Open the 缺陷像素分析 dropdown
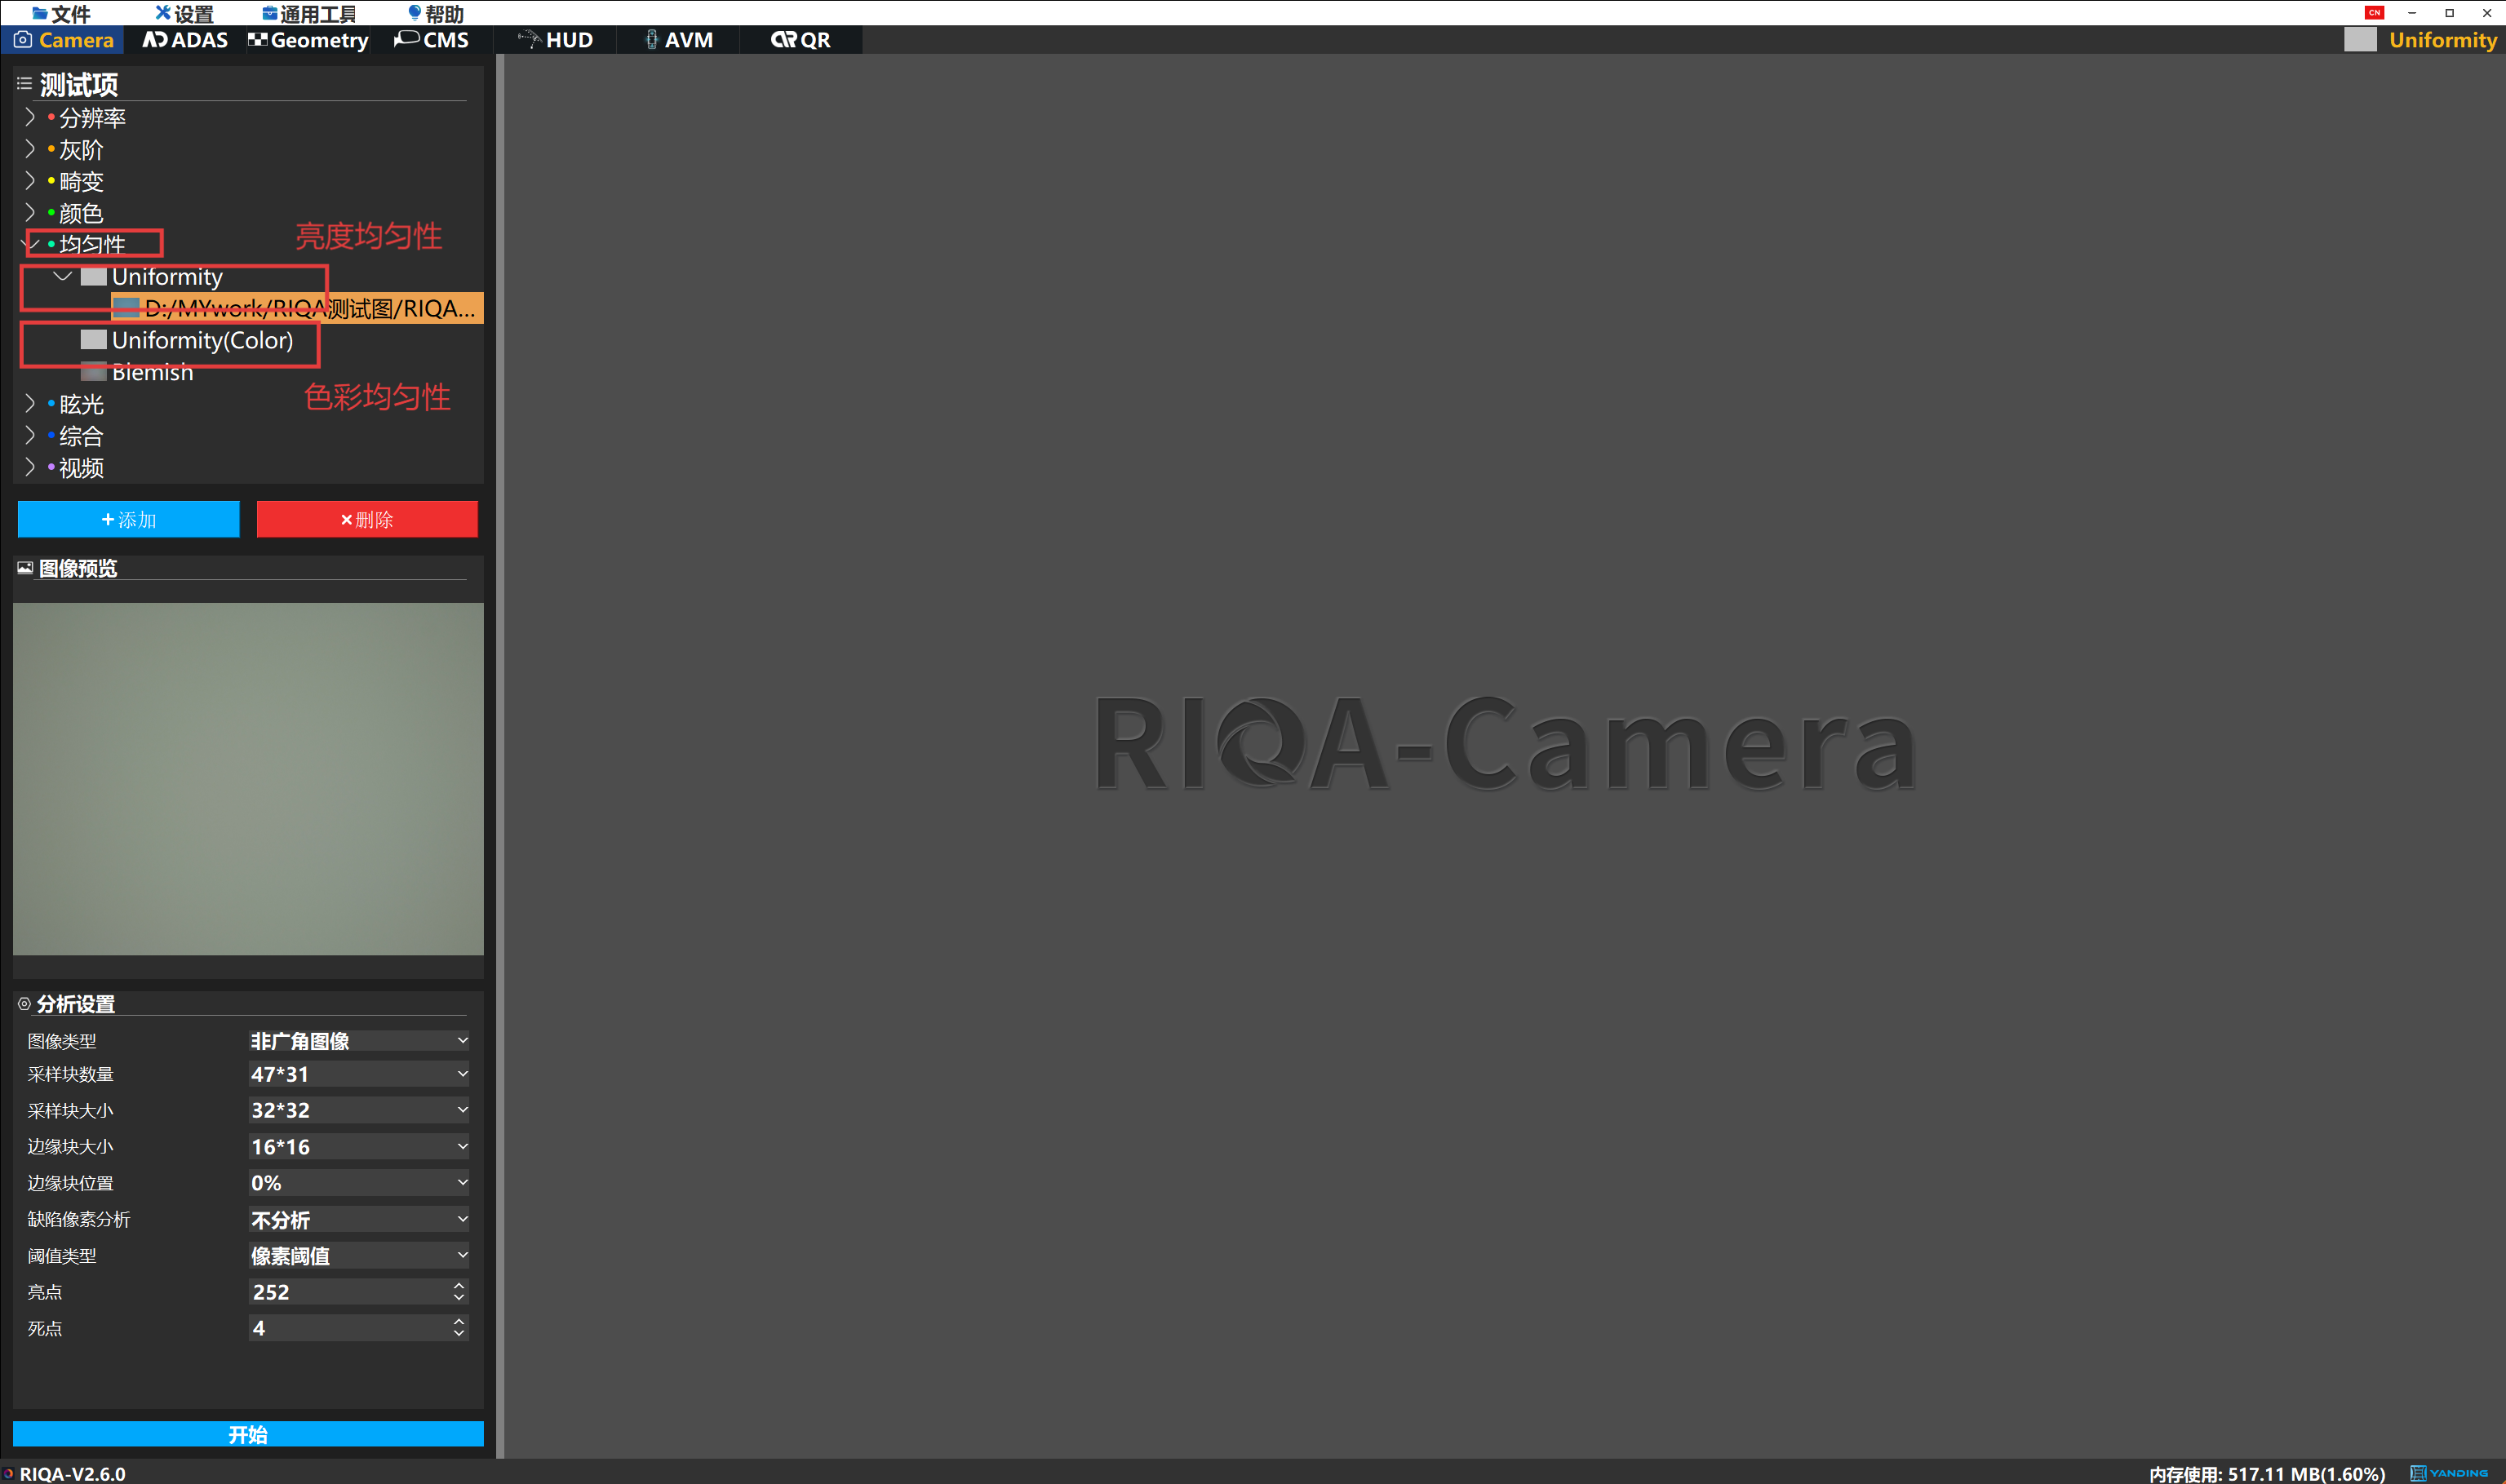 (x=358, y=1219)
